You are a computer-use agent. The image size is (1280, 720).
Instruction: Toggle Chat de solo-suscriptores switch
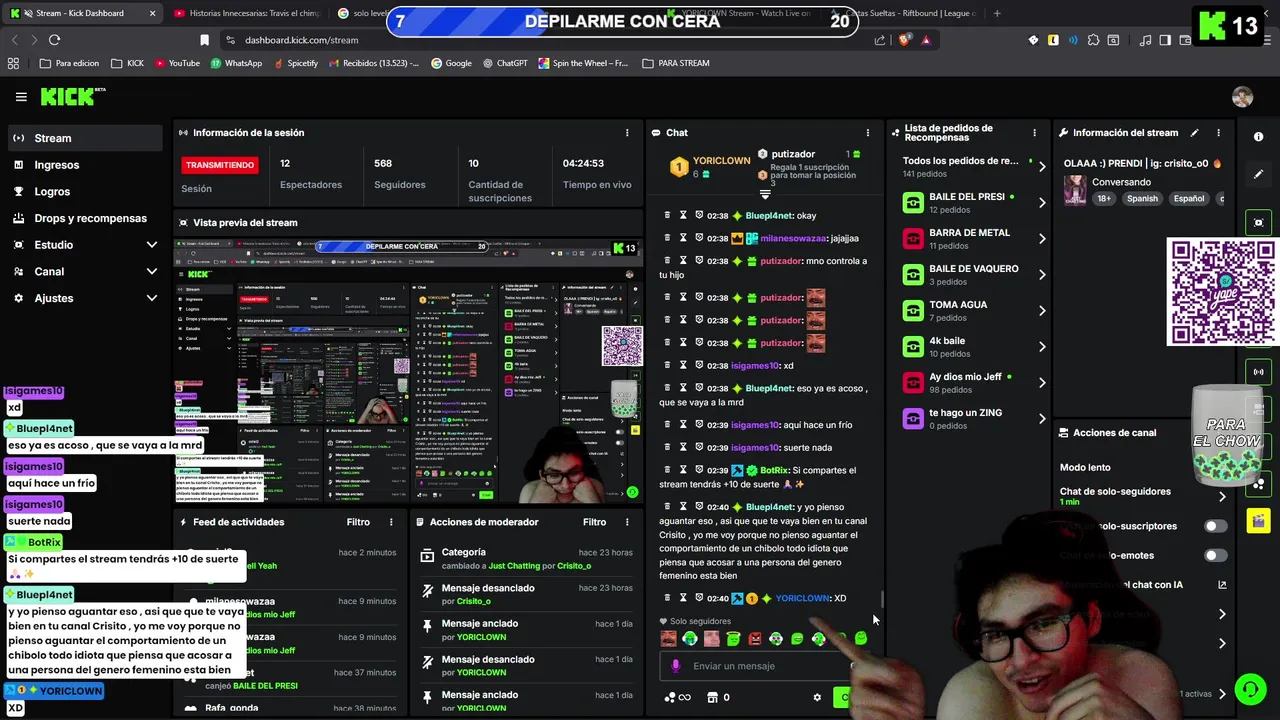tap(1215, 526)
